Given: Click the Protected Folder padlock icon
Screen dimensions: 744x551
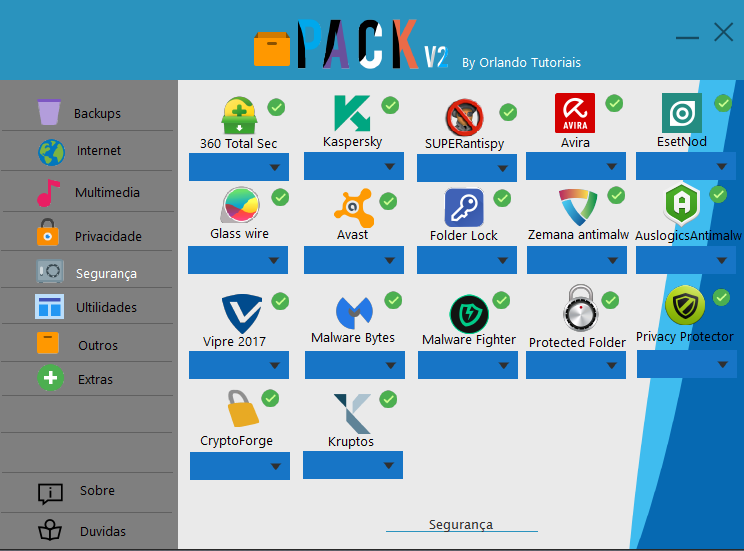Looking at the screenshot, I should pos(580,308).
